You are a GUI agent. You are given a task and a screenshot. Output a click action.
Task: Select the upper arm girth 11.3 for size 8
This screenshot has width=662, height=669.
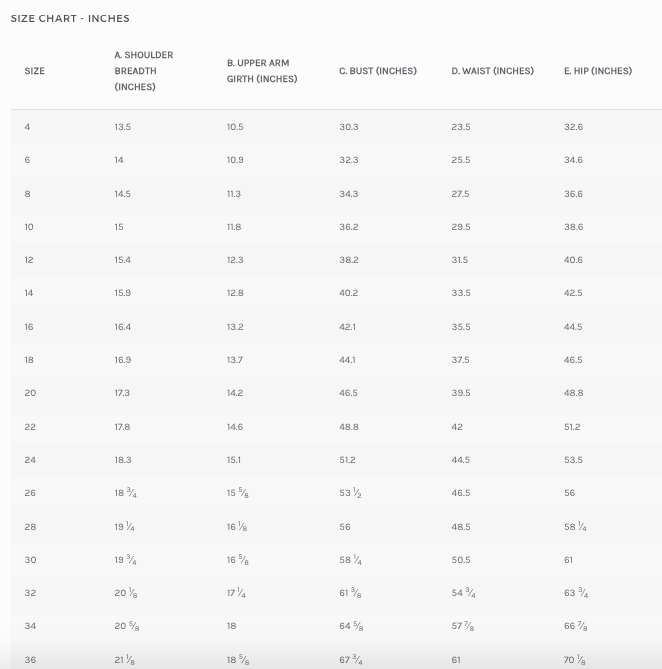(x=234, y=194)
